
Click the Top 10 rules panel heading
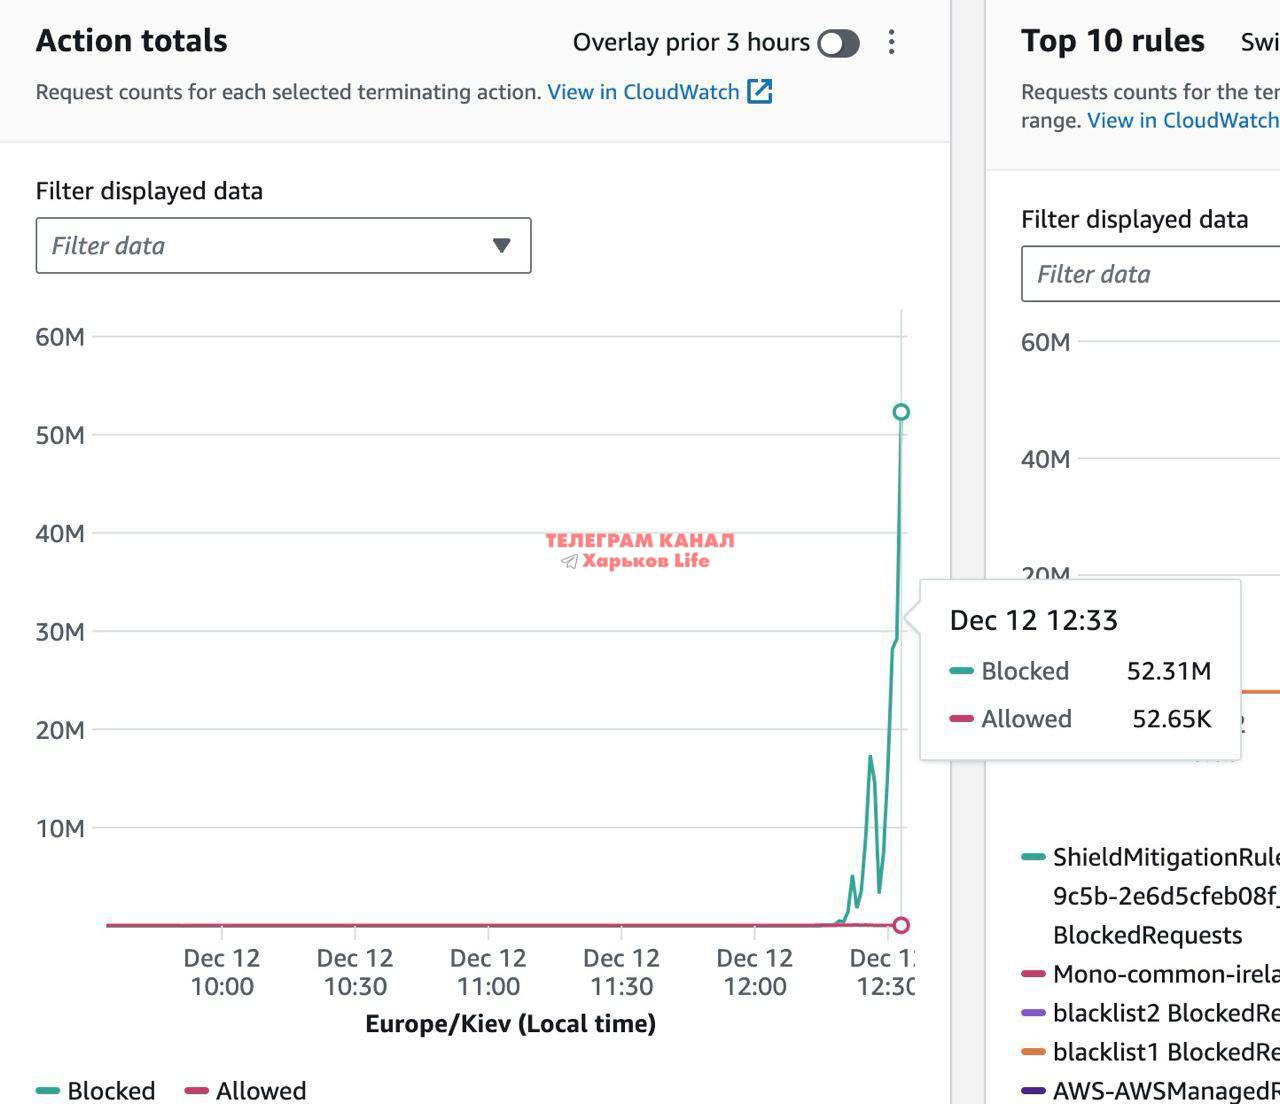[1112, 41]
